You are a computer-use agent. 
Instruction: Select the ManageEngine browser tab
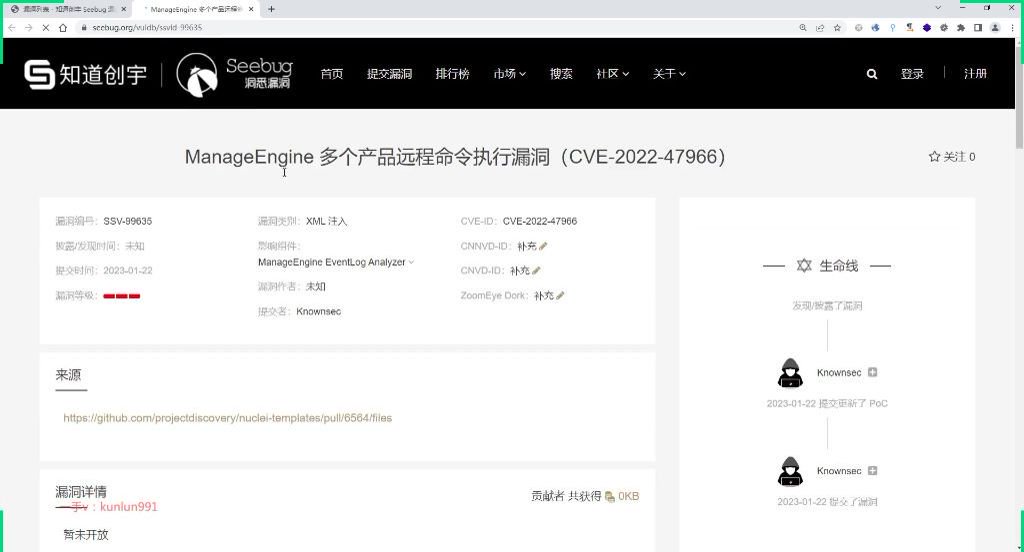click(194, 9)
